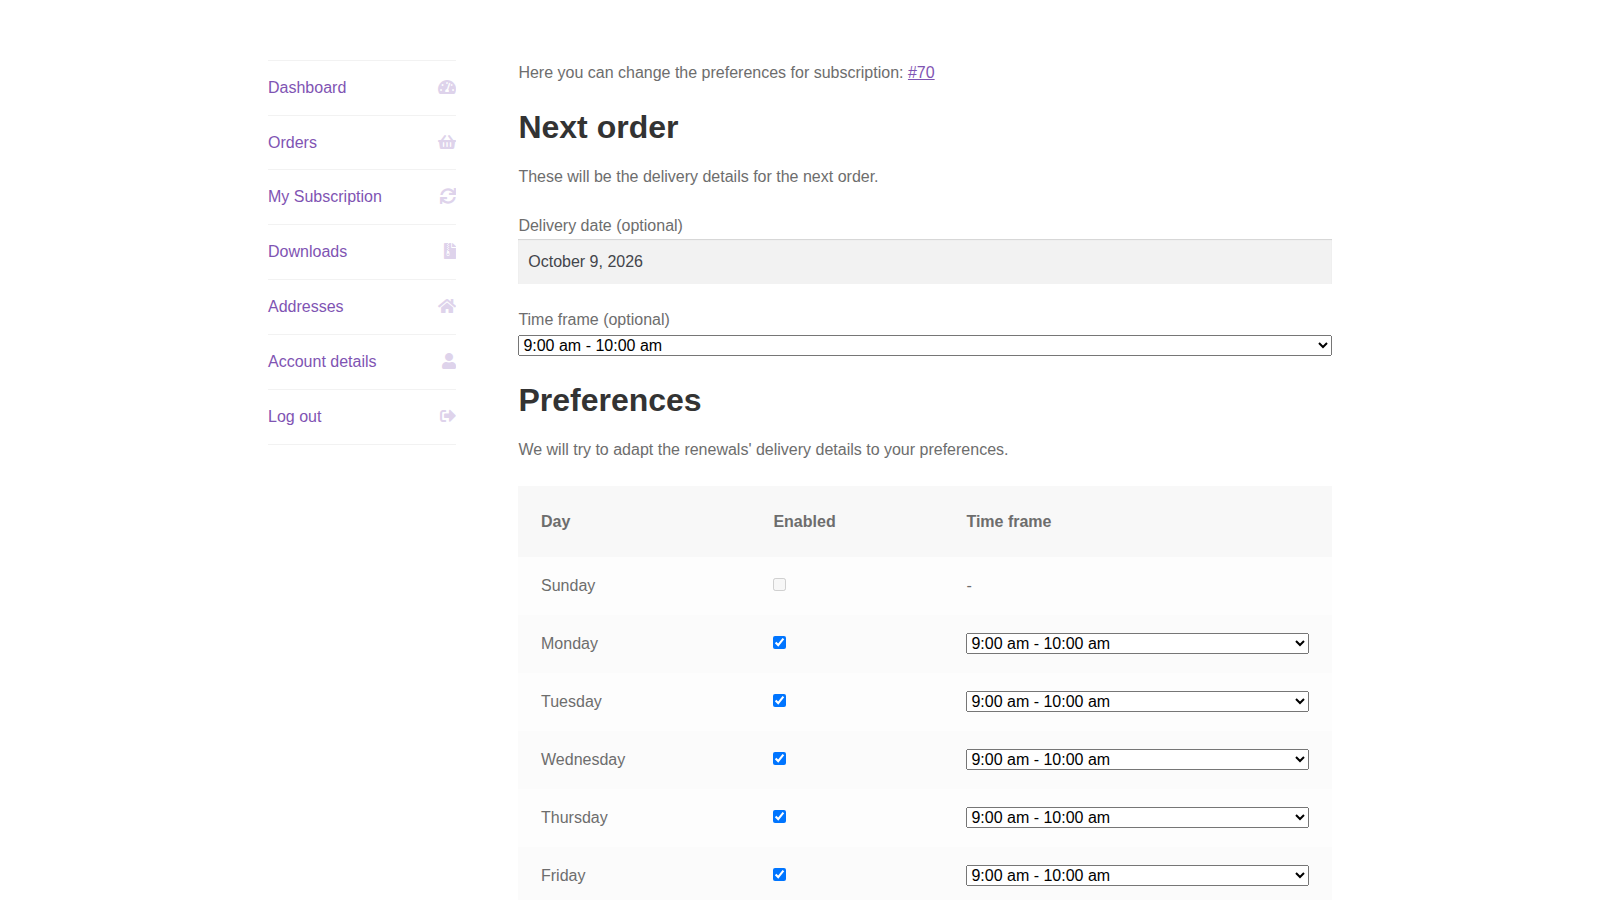Click the Day column header
The image size is (1600, 900).
coord(556,522)
